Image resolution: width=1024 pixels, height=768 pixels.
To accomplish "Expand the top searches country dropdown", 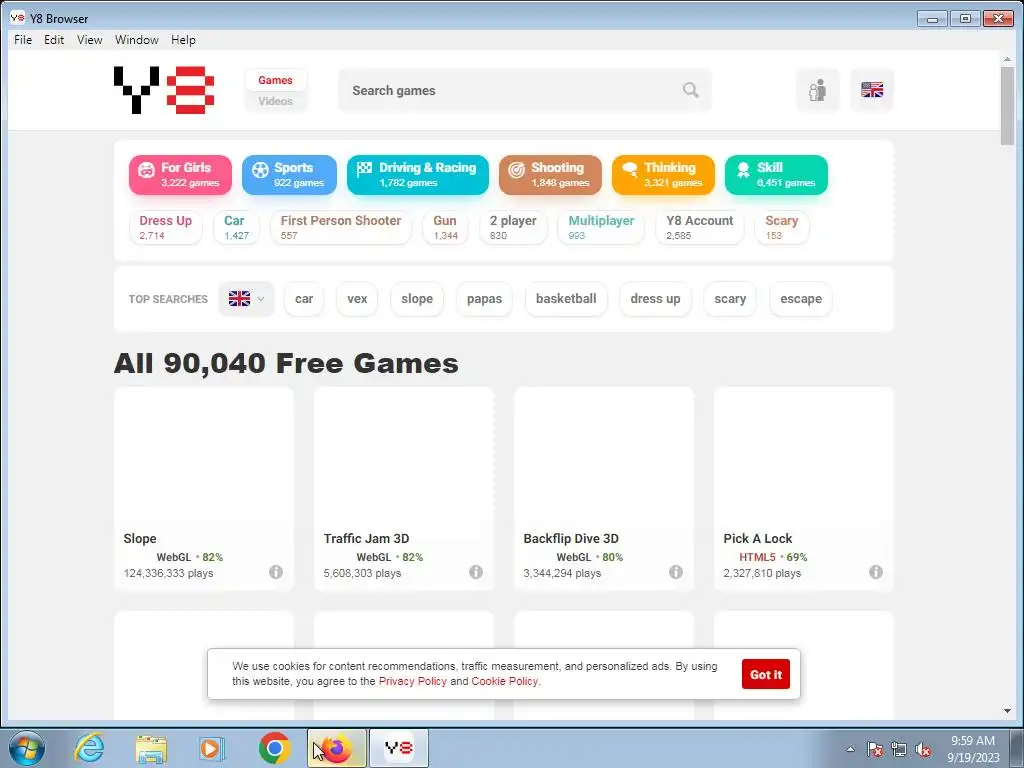I will click(246, 298).
